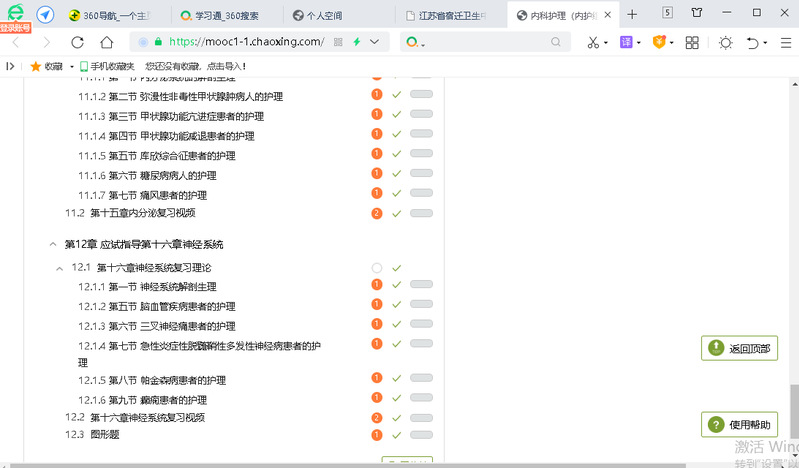Click the empty circle beside 12.1 复习理论
Screen dimensions: 799x468
377,268
